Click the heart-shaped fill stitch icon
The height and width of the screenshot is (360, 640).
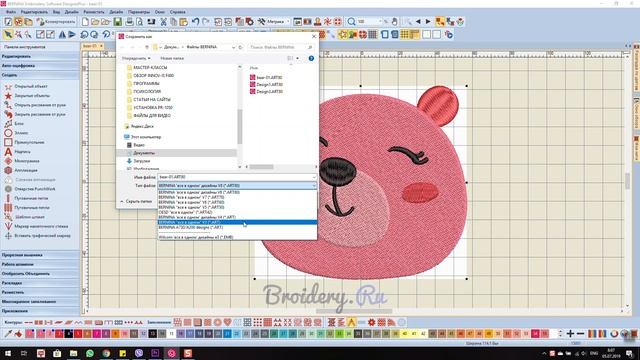point(227,322)
